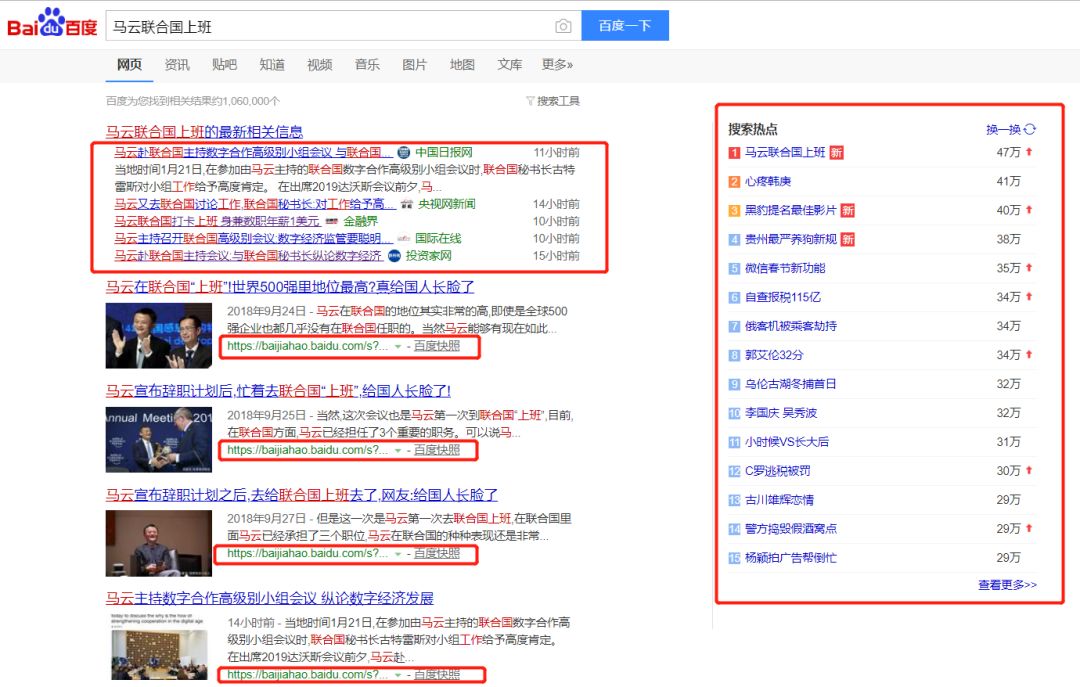The image size is (1080, 687).
Task: Open hot search 小时候VS长大后
Action: click(x=787, y=442)
